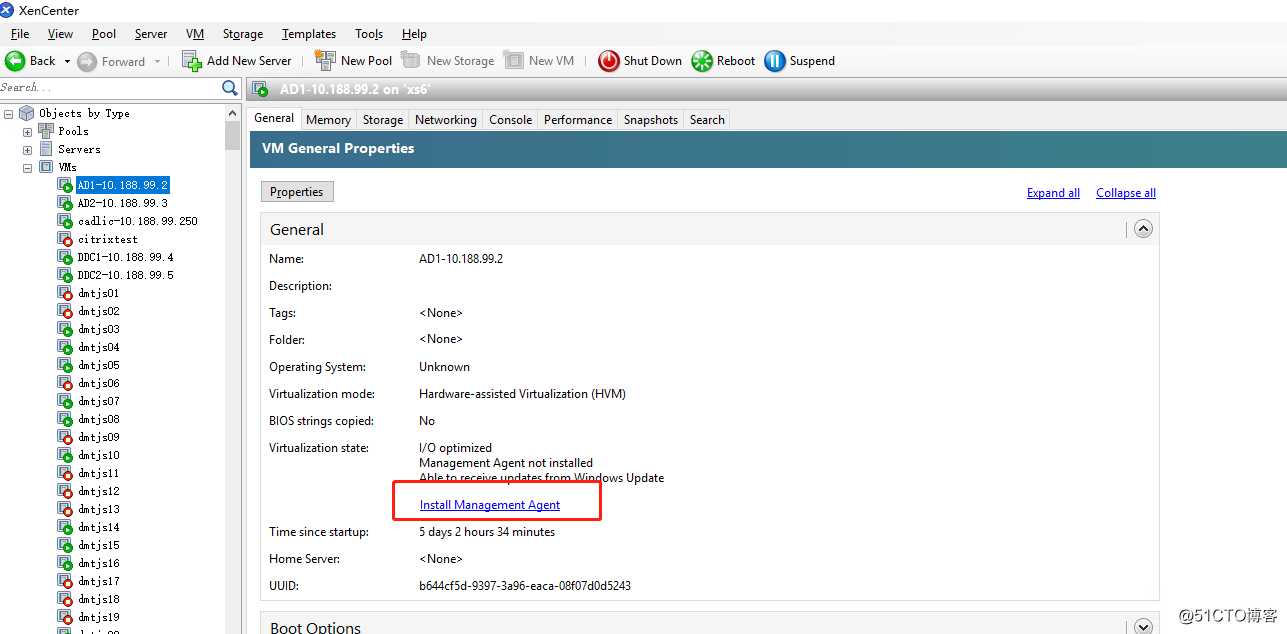Open the Help menu

[414, 34]
